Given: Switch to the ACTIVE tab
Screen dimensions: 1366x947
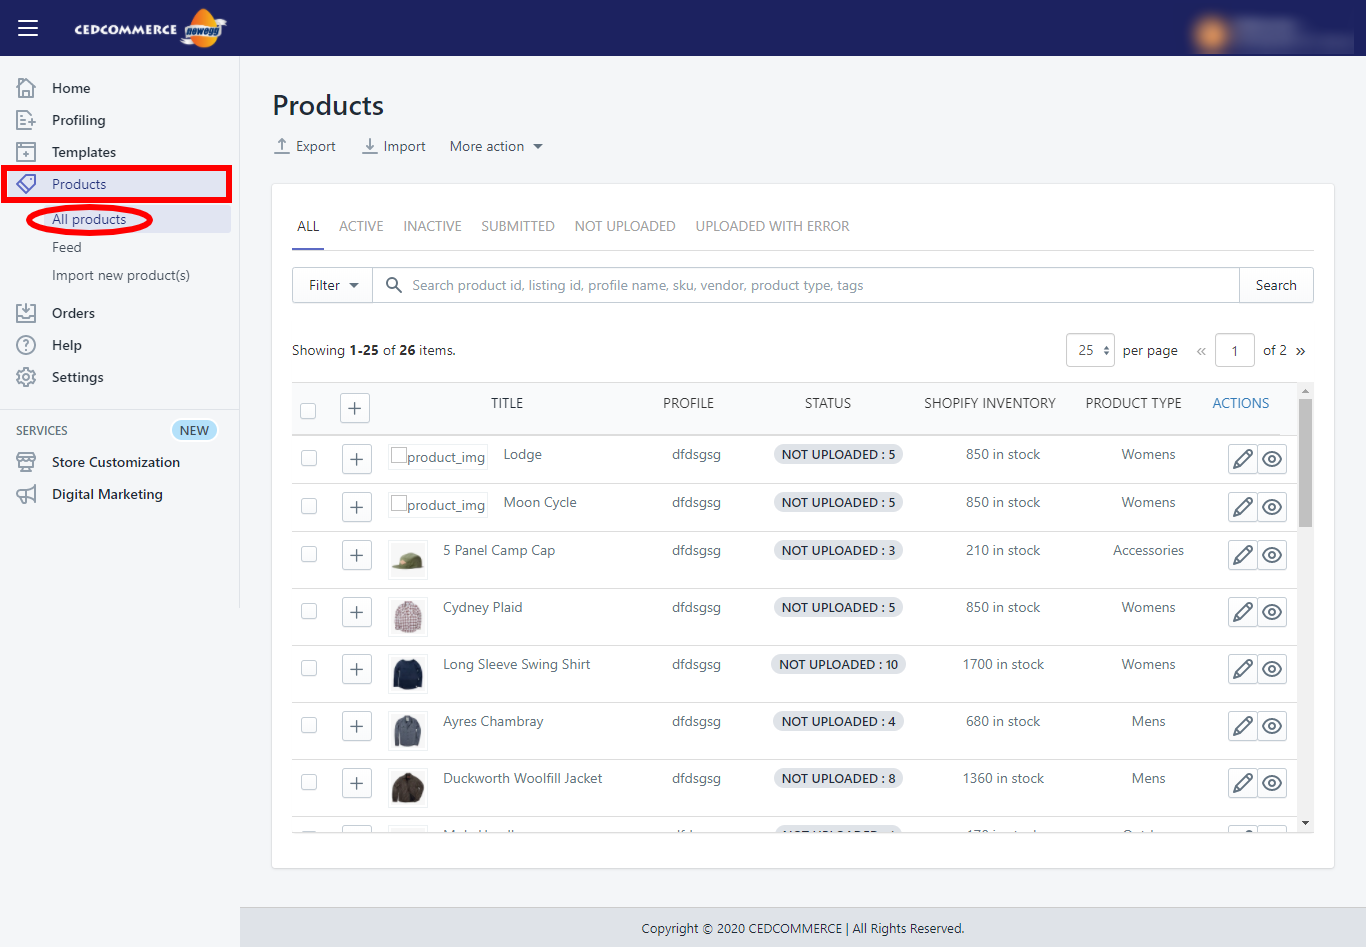Looking at the screenshot, I should tap(361, 226).
